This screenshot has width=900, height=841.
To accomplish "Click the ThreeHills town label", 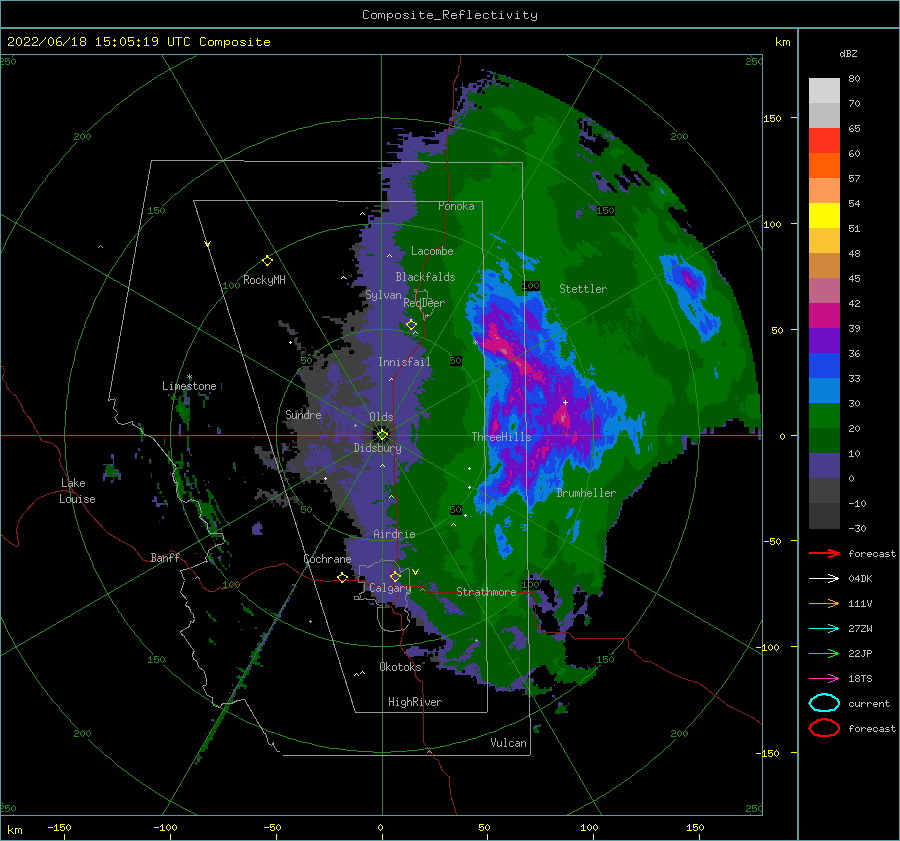I will click(501, 437).
